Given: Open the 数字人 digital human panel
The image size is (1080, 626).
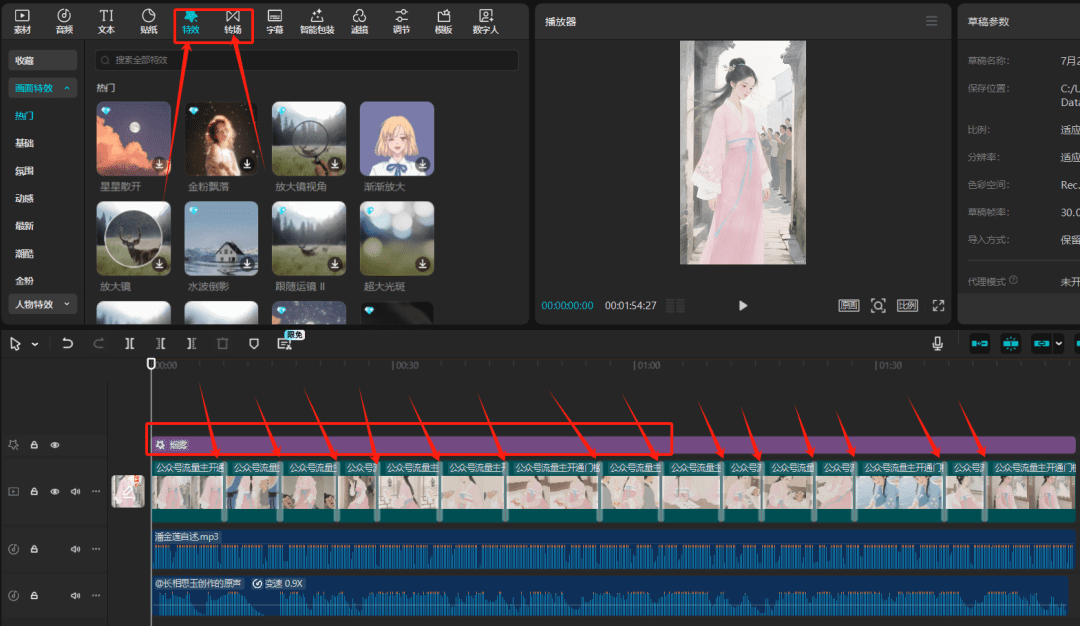Looking at the screenshot, I should point(486,21).
